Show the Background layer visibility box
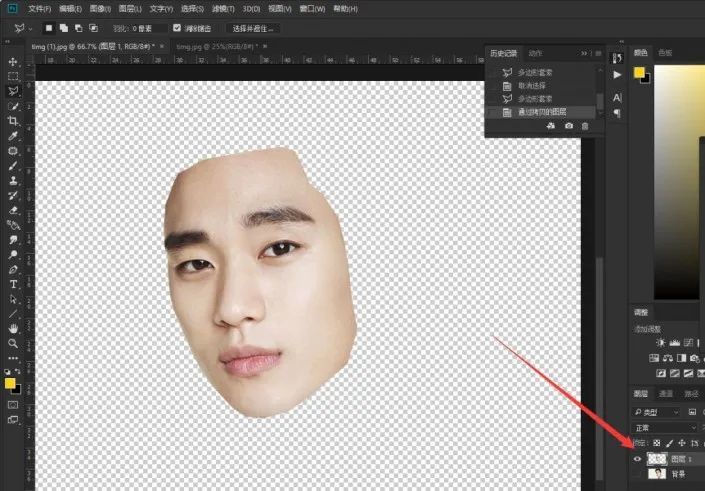This screenshot has height=491, width=705. pyautogui.click(x=637, y=473)
